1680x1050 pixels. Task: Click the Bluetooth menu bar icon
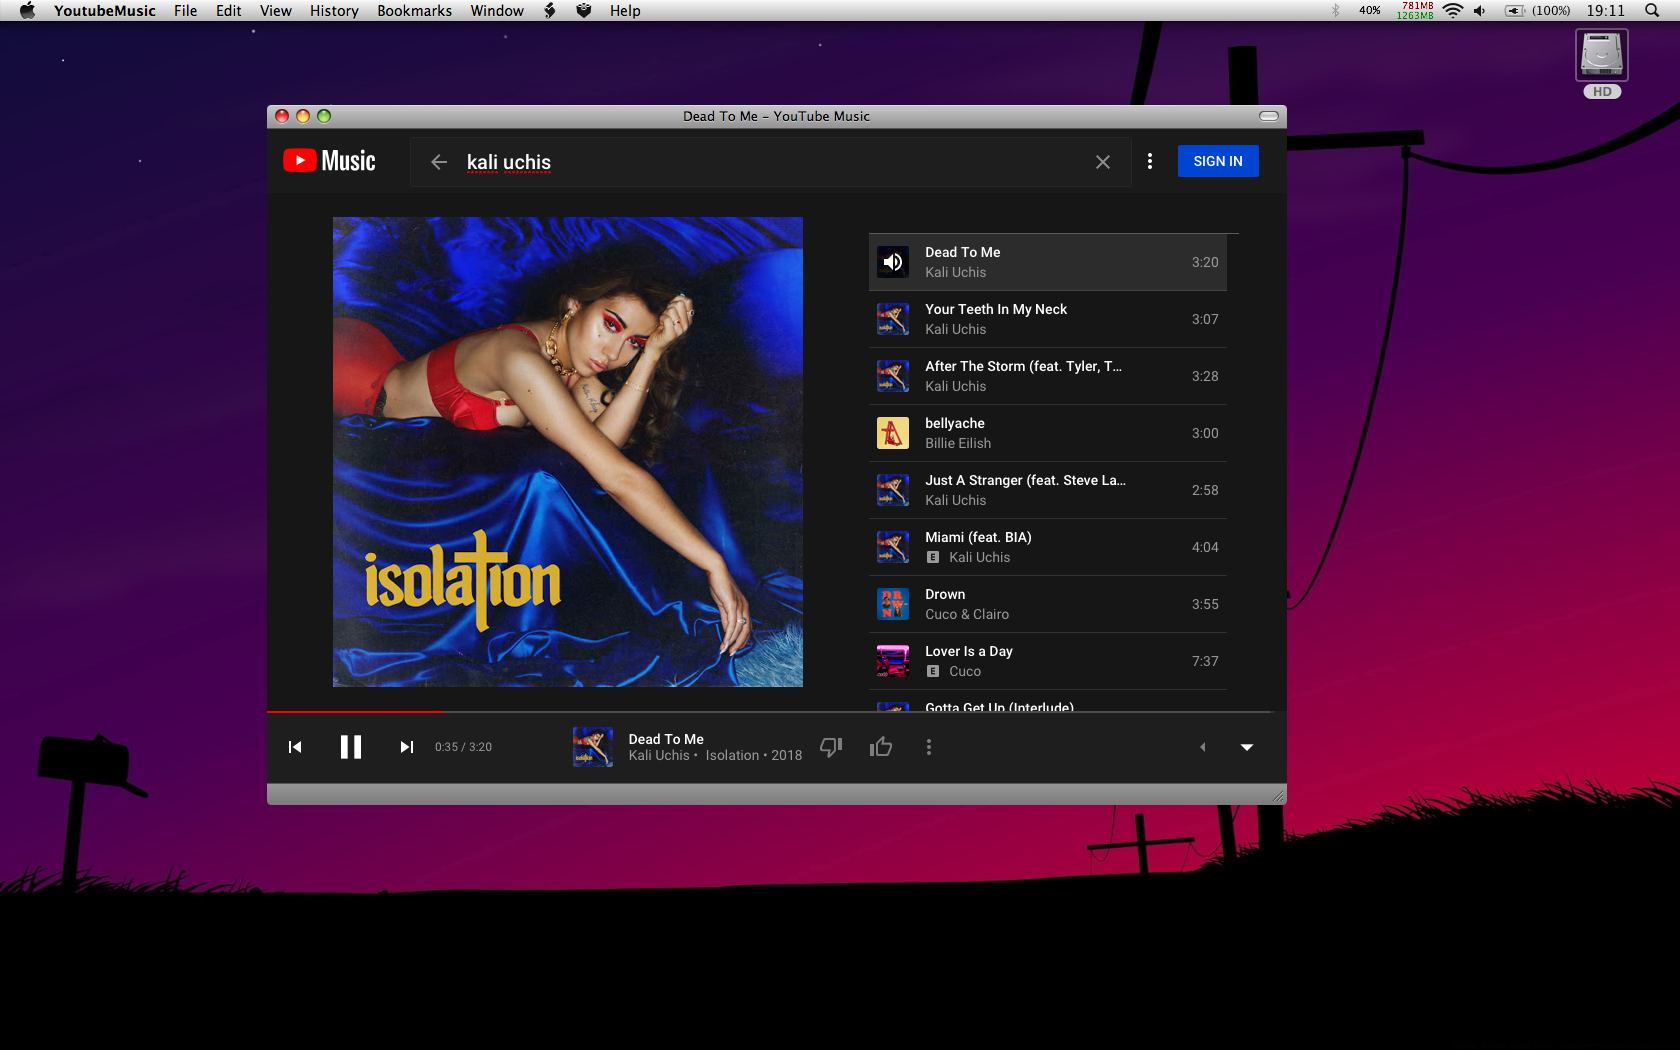tap(1335, 10)
